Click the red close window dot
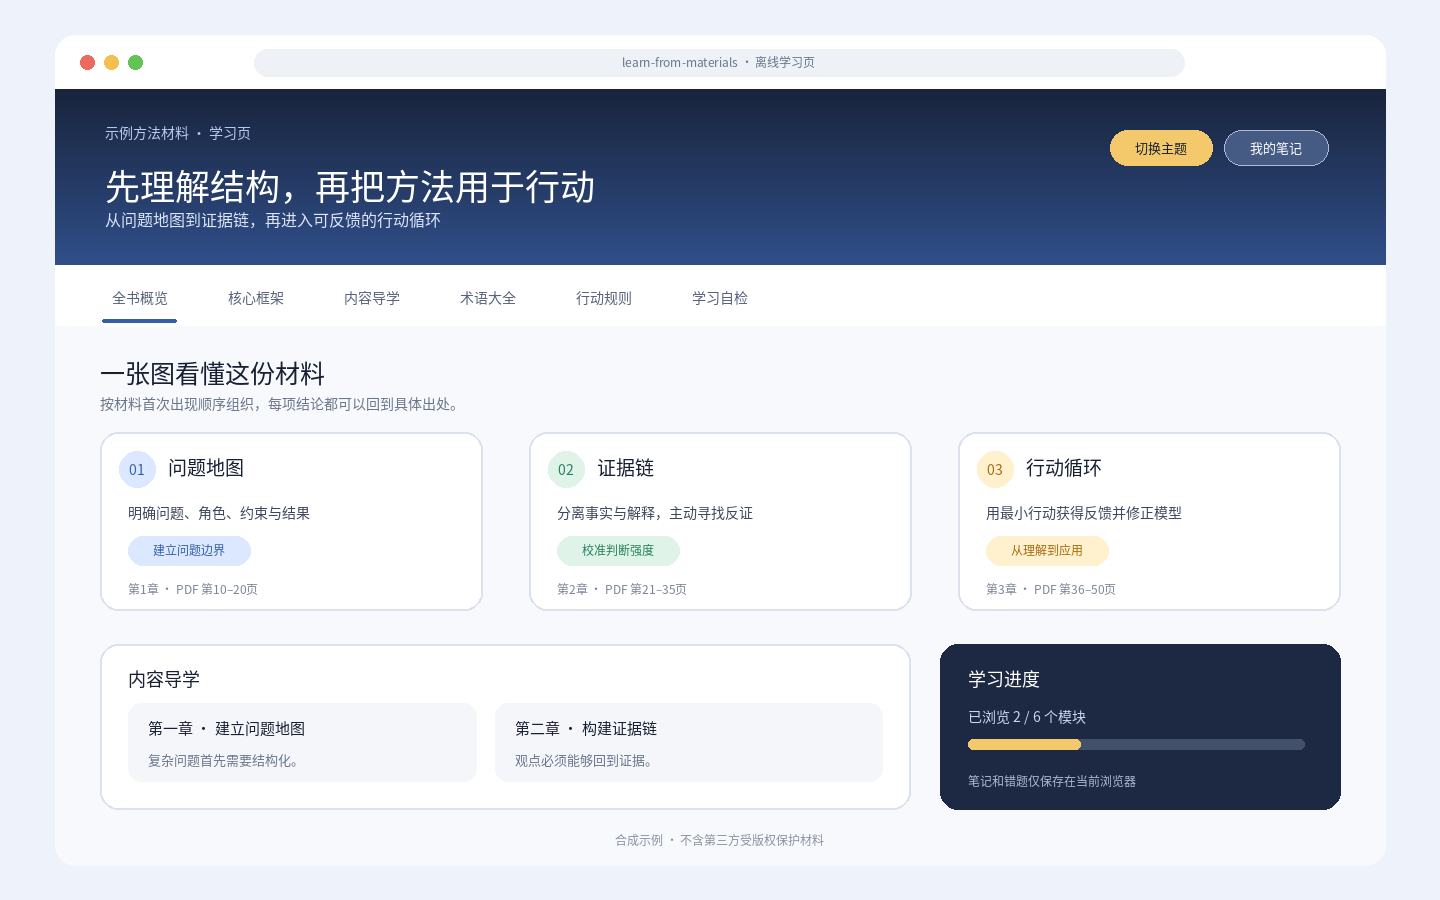1440x900 pixels. (x=88, y=63)
